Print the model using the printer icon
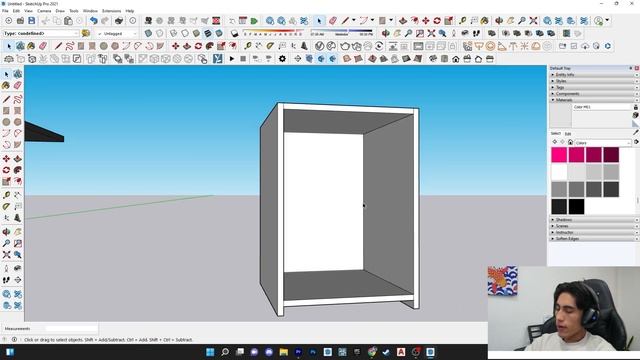Image resolution: width=640 pixels, height=360 pixels. [x=119, y=20]
